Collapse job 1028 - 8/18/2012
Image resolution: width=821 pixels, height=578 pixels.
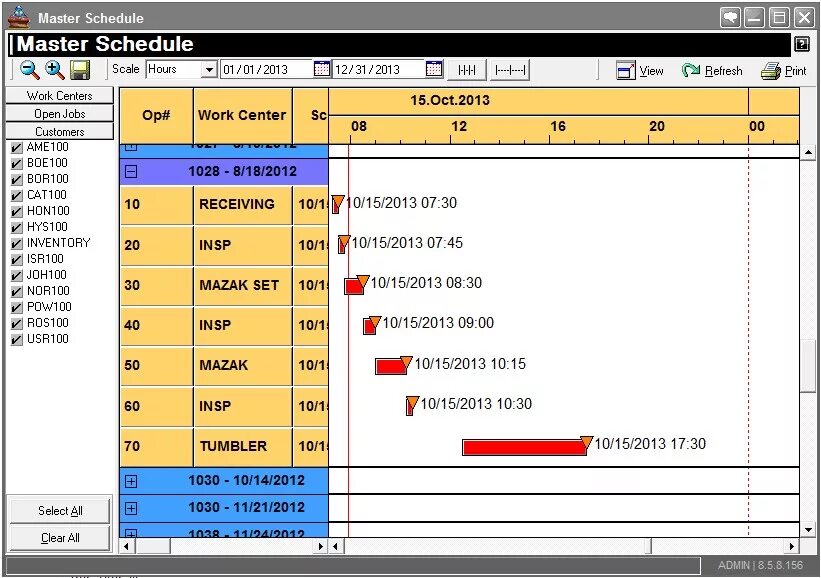(x=131, y=171)
